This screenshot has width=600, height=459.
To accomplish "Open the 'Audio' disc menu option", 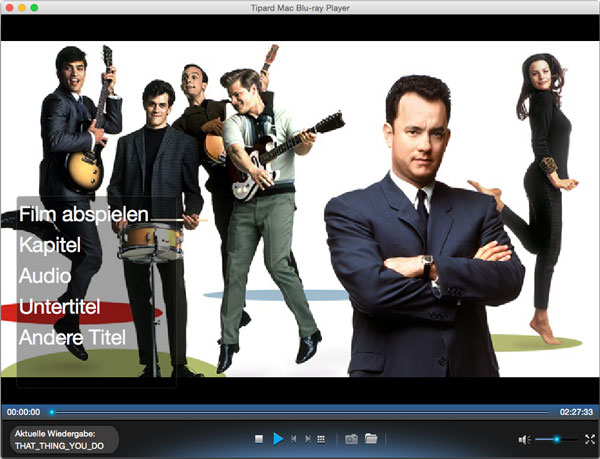I will (45, 276).
